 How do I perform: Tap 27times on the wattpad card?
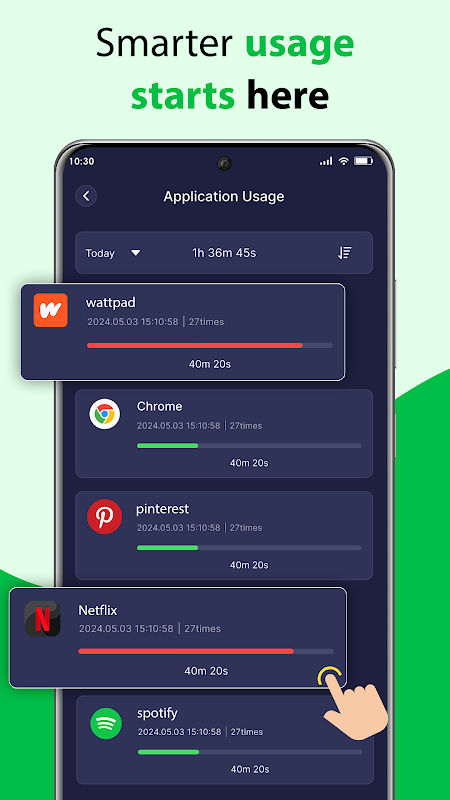(206, 322)
